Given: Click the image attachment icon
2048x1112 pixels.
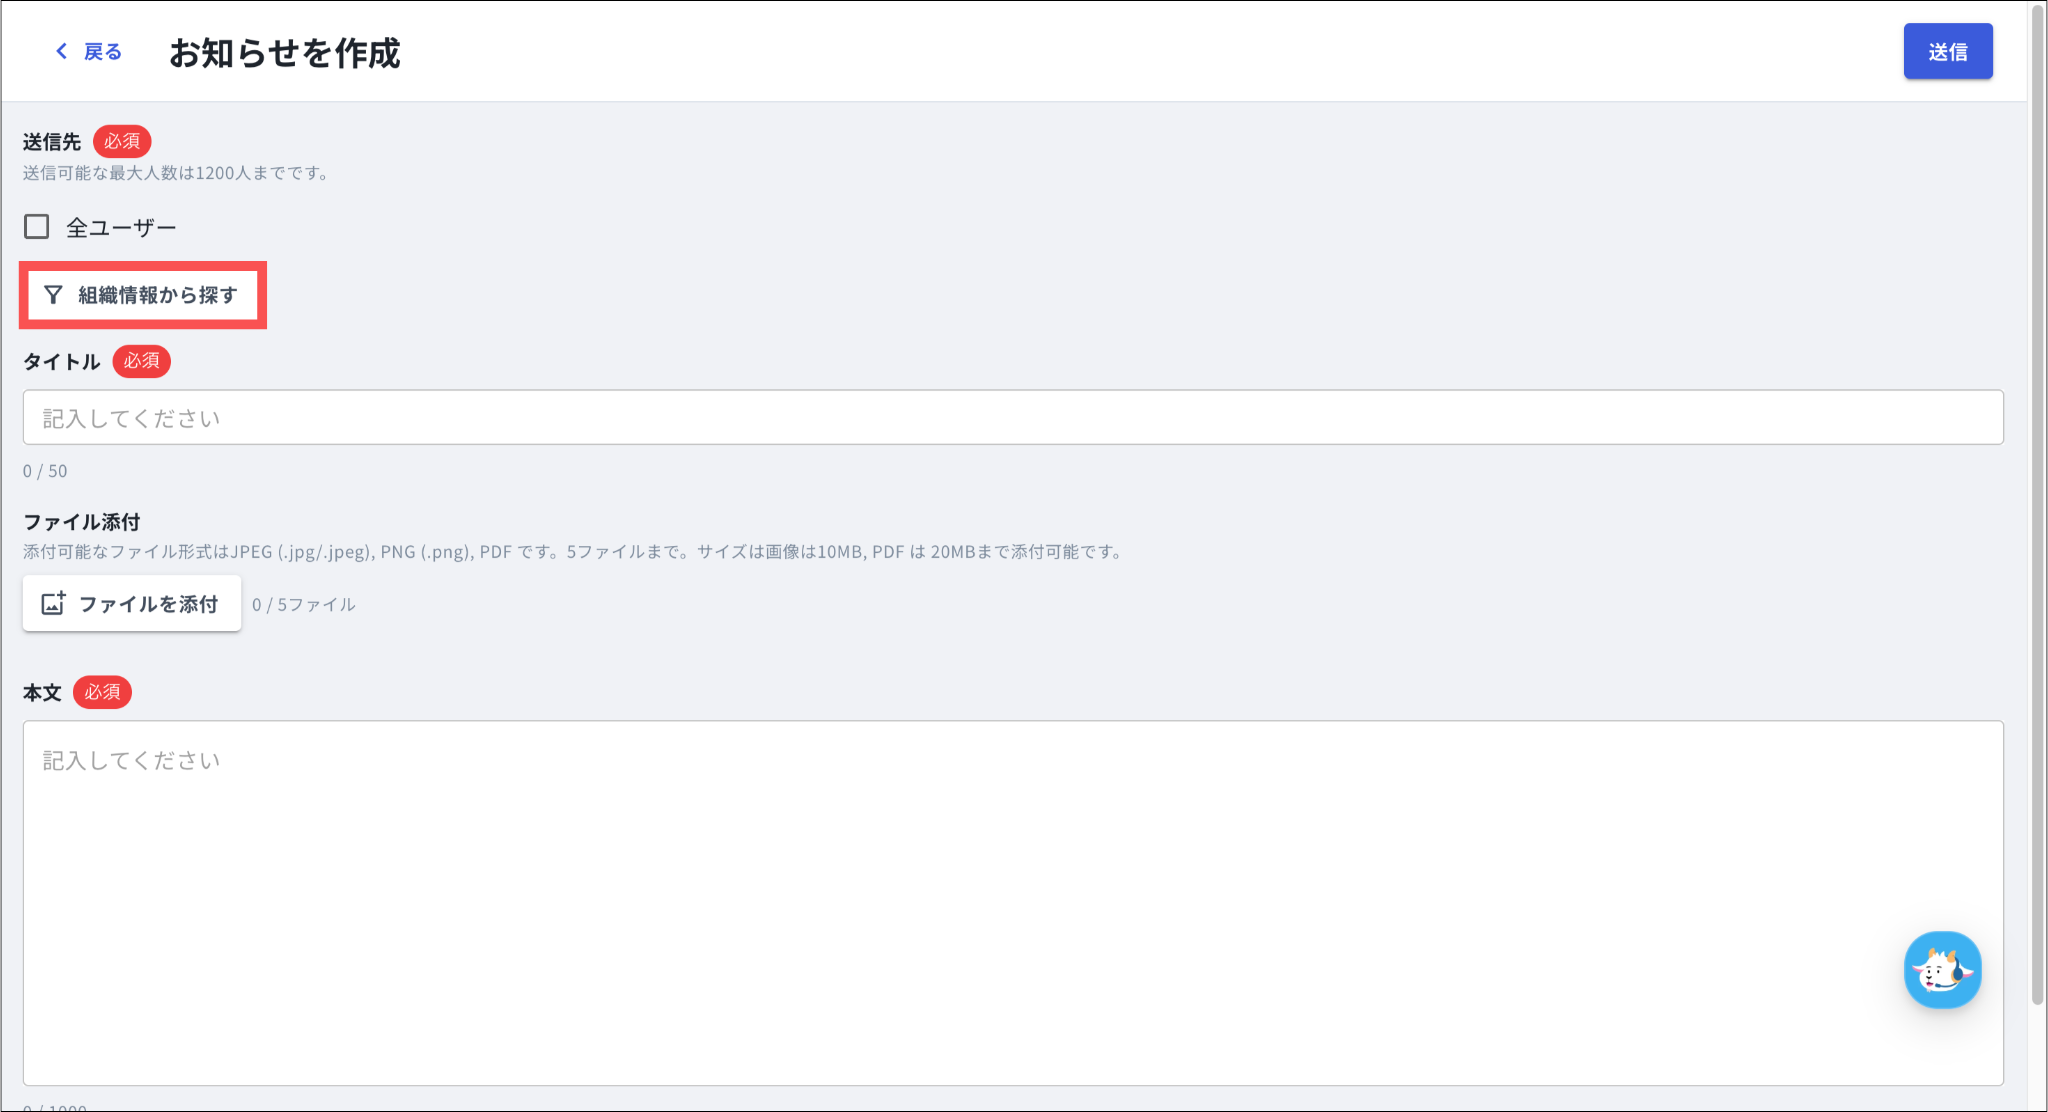Looking at the screenshot, I should coord(53,603).
